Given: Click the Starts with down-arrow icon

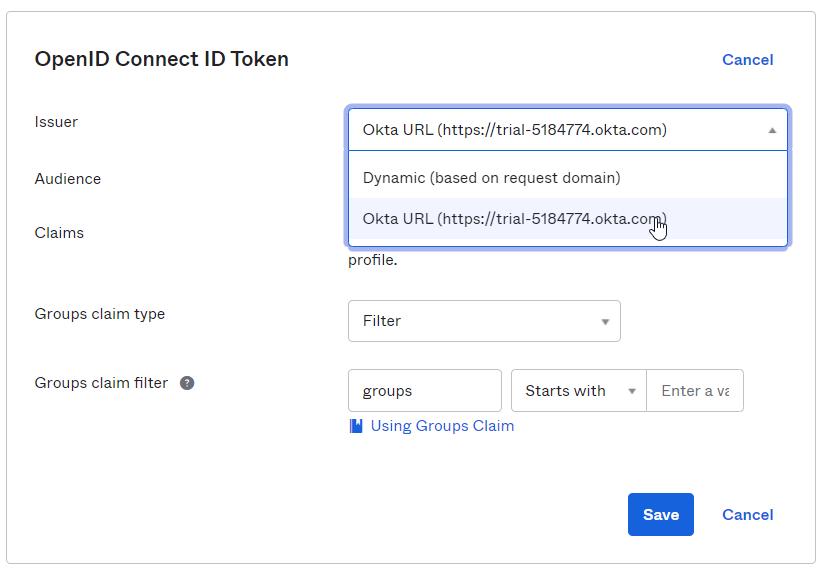Looking at the screenshot, I should coord(632,391).
